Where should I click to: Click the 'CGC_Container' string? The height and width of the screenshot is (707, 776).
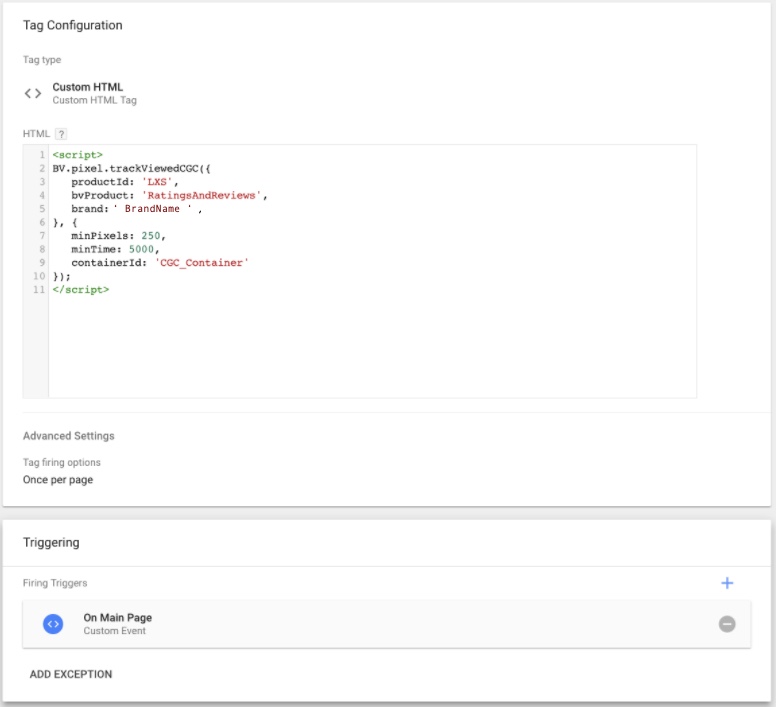tap(201, 263)
